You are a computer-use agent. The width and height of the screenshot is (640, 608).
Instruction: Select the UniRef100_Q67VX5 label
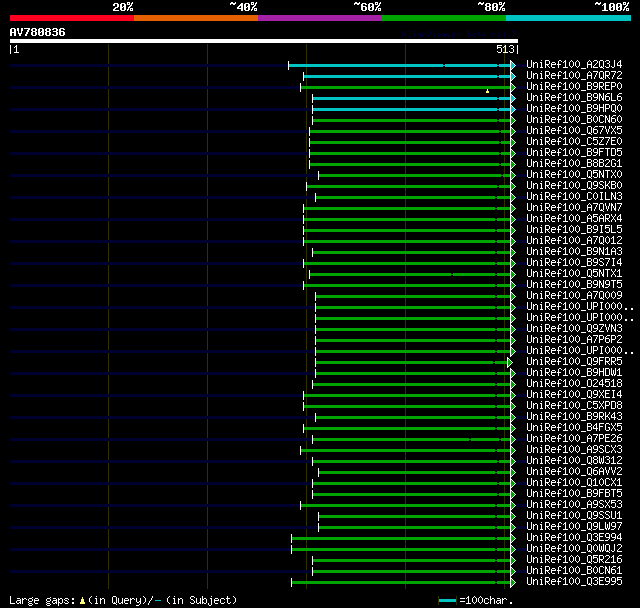(574, 131)
